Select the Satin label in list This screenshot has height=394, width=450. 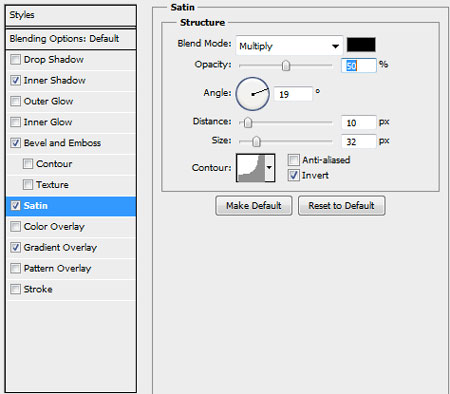pos(36,206)
